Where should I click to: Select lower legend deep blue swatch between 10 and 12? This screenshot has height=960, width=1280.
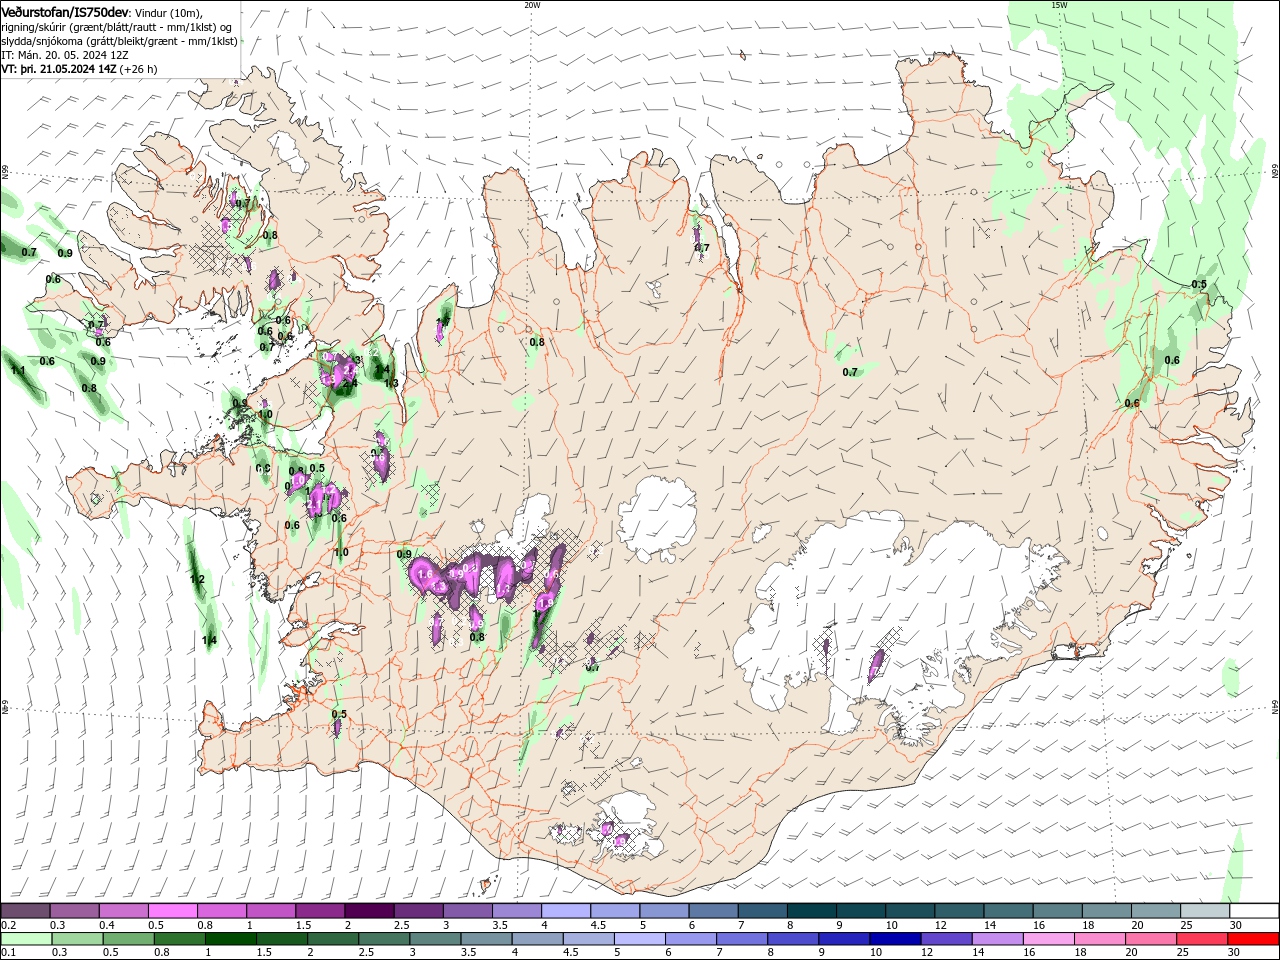895,939
